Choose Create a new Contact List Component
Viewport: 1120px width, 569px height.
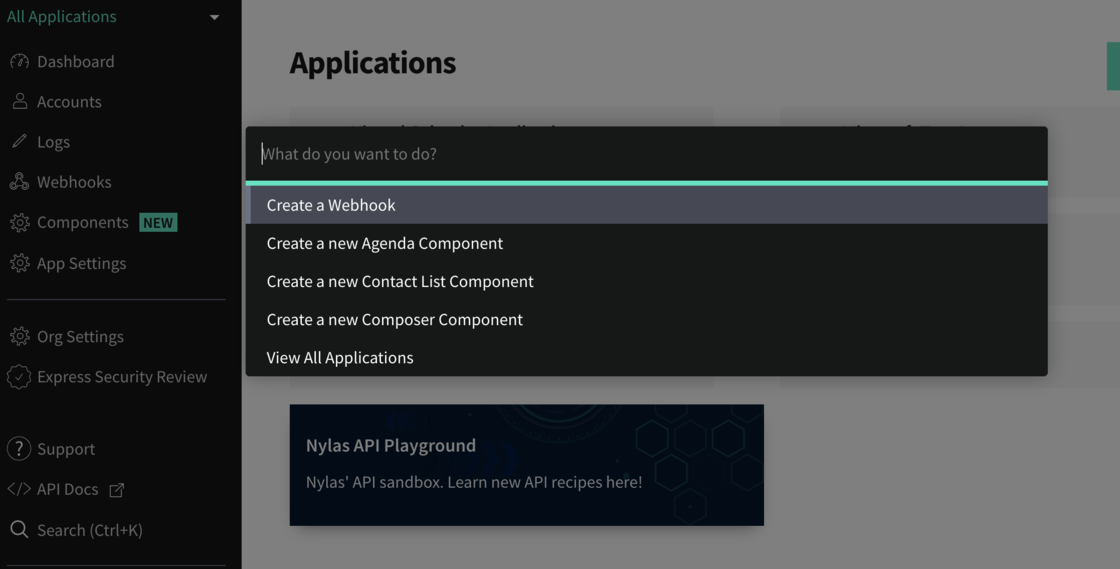pos(646,281)
